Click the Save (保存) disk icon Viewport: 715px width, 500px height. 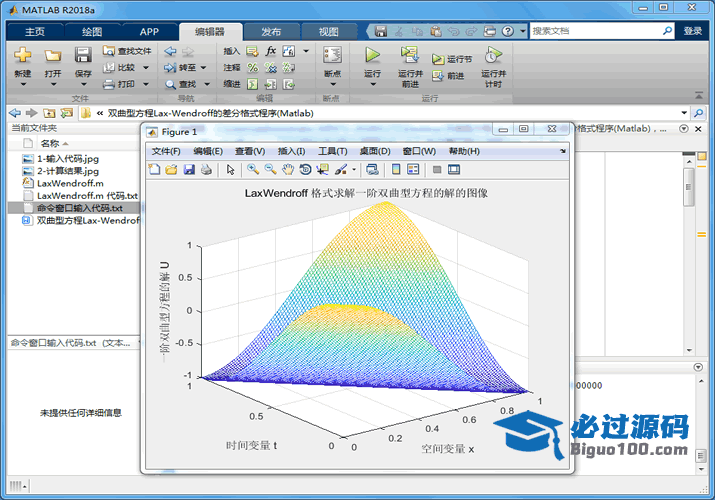83,55
